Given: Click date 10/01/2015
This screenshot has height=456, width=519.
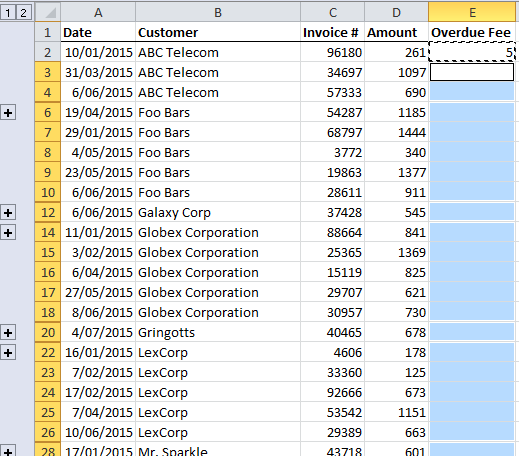Looking at the screenshot, I should (x=98, y=52).
